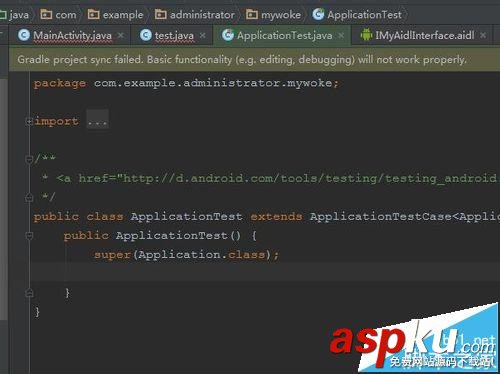Viewport: 500px width, 374px height.
Task: Open the administrator breadcrumb folder
Action: pos(195,15)
